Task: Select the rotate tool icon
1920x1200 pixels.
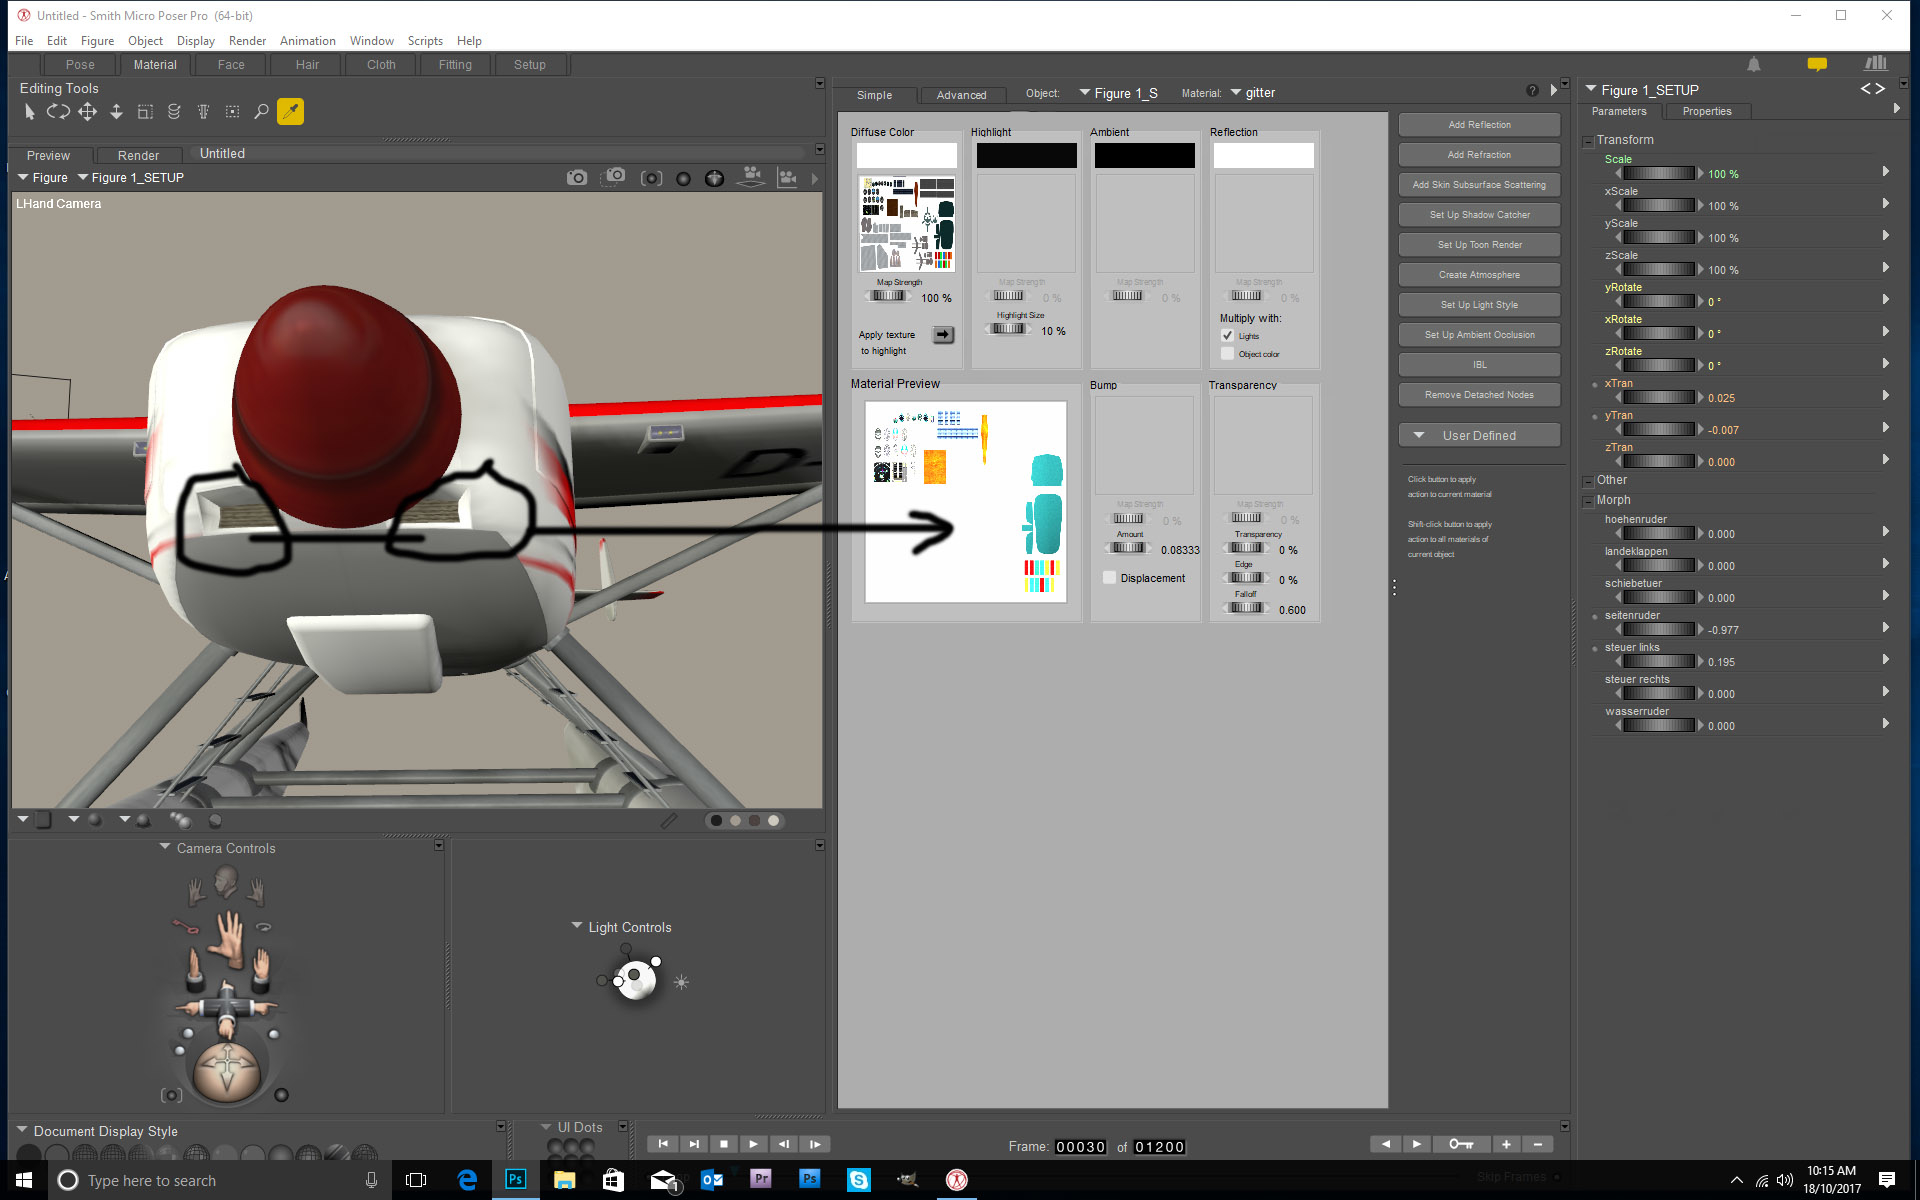Action: (x=58, y=112)
